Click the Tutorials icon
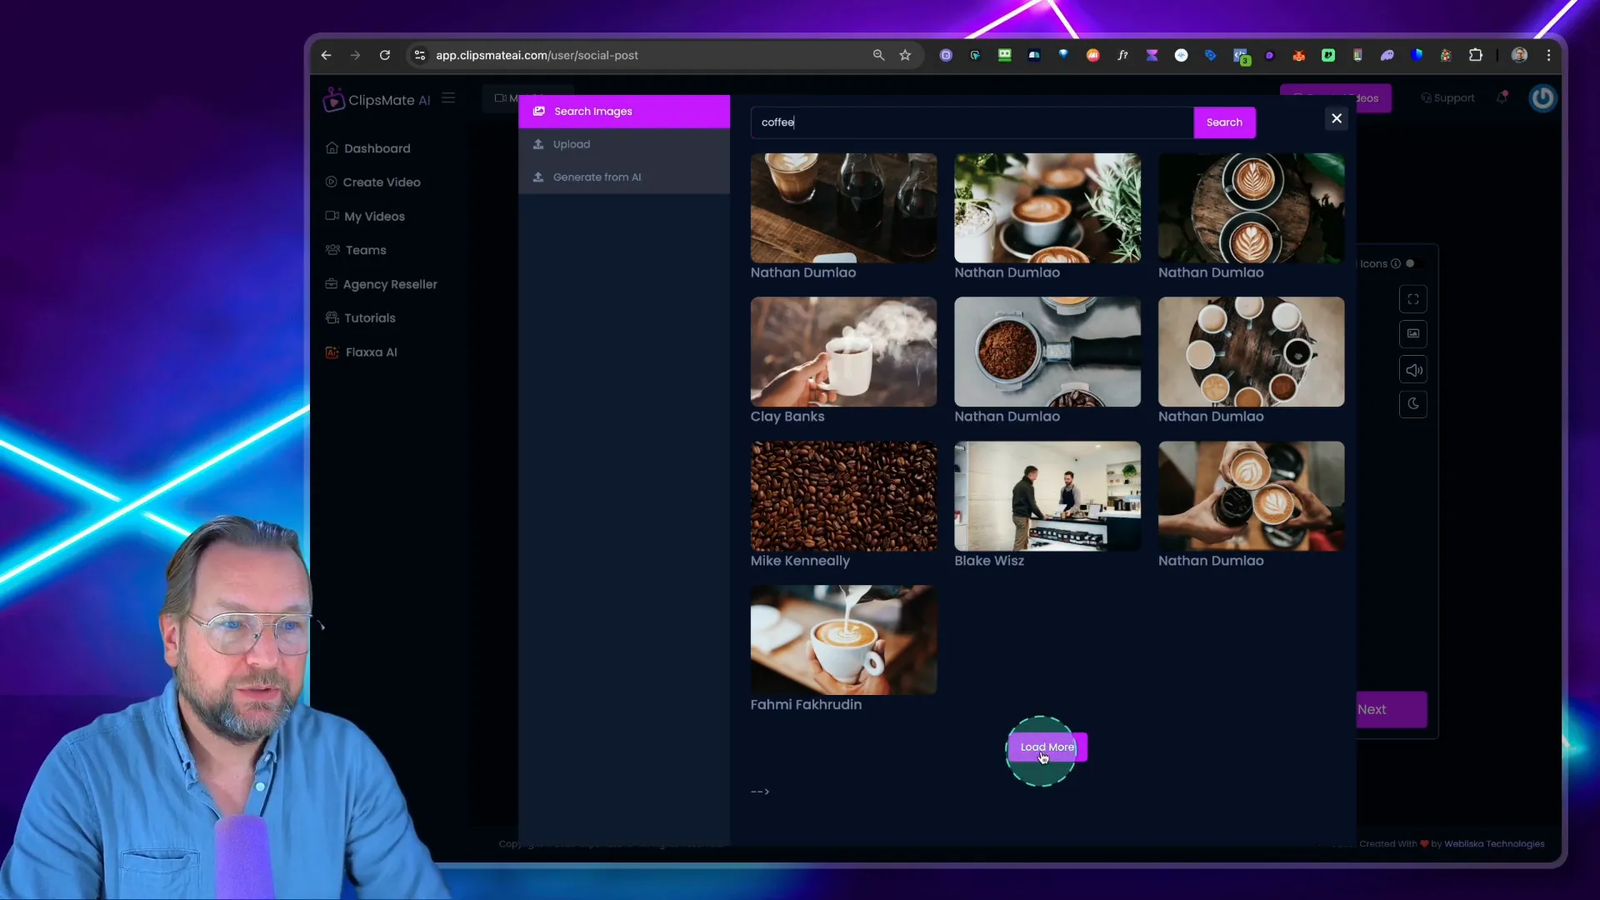 click(332, 318)
